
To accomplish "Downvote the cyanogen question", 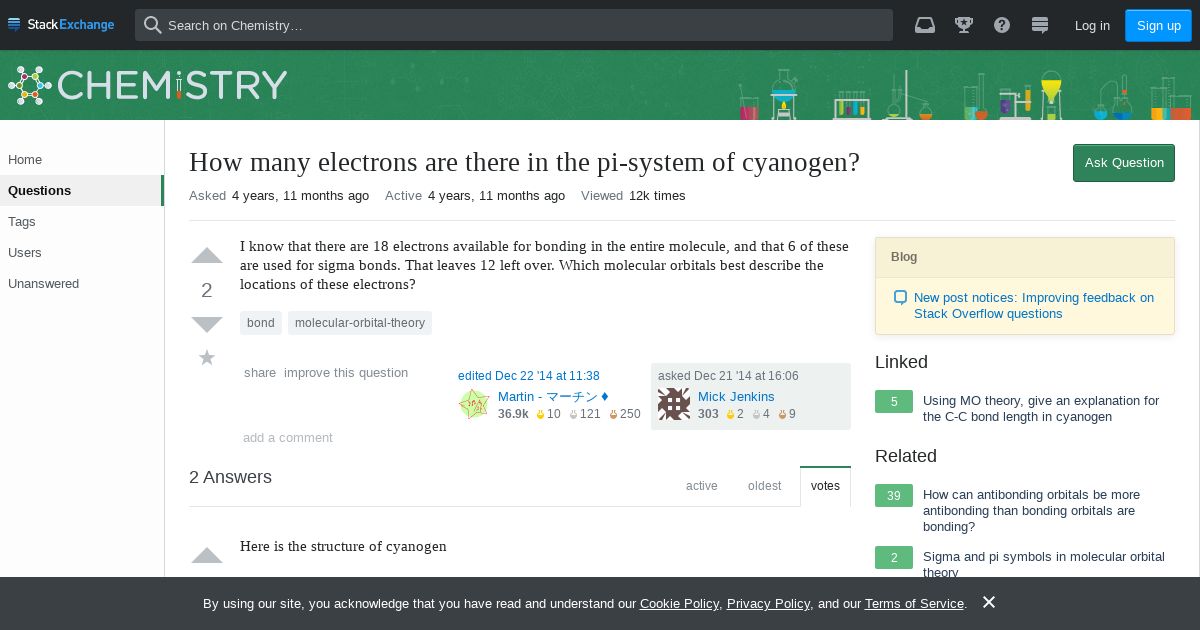I will (207, 324).
